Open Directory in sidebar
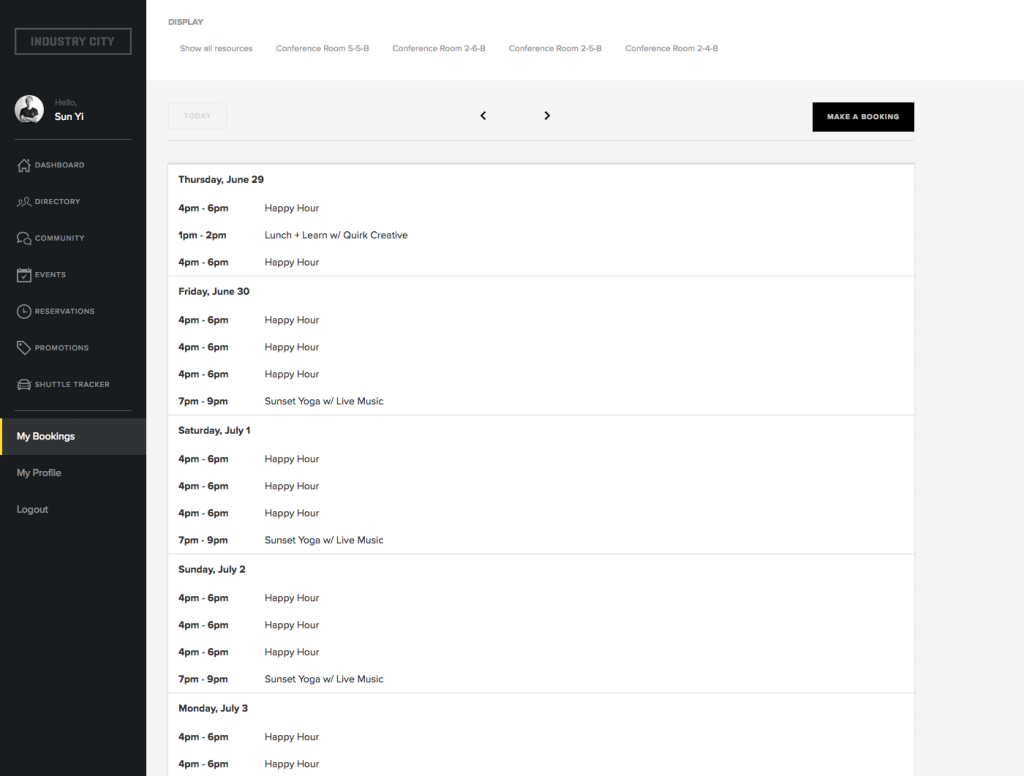The image size is (1024, 776). [57, 202]
